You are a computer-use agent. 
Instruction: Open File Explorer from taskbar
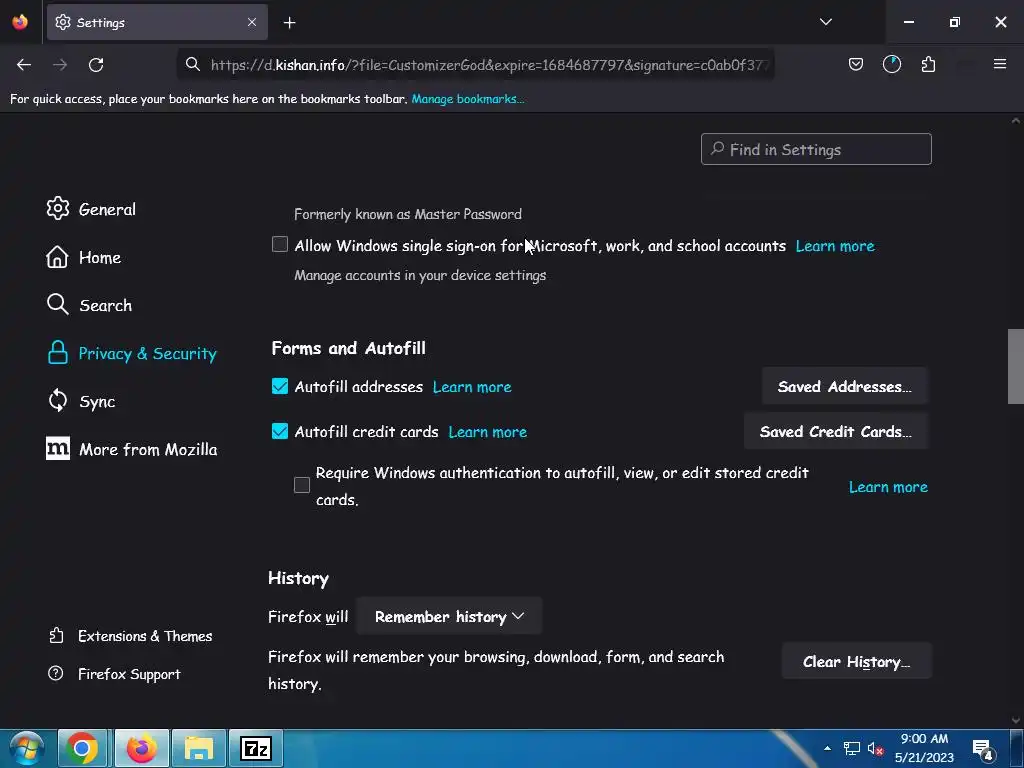point(199,748)
